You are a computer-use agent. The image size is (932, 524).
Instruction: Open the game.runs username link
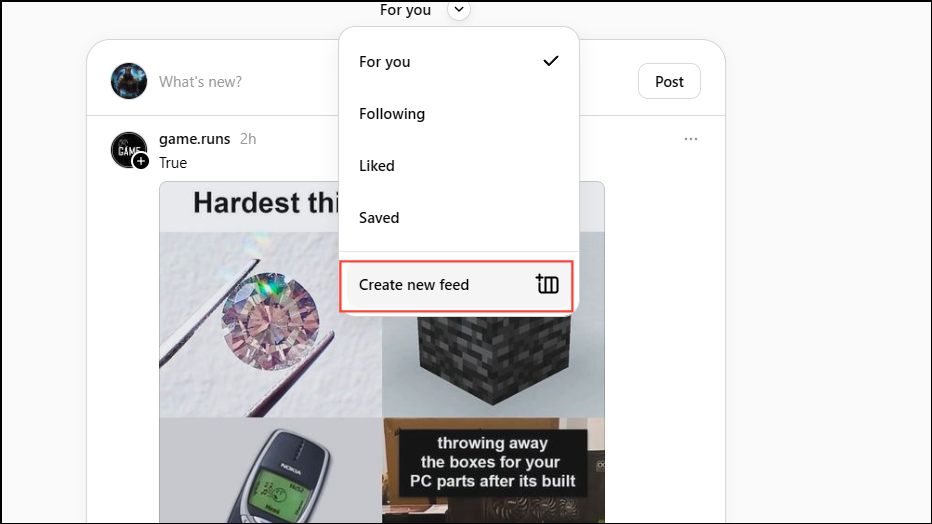194,139
